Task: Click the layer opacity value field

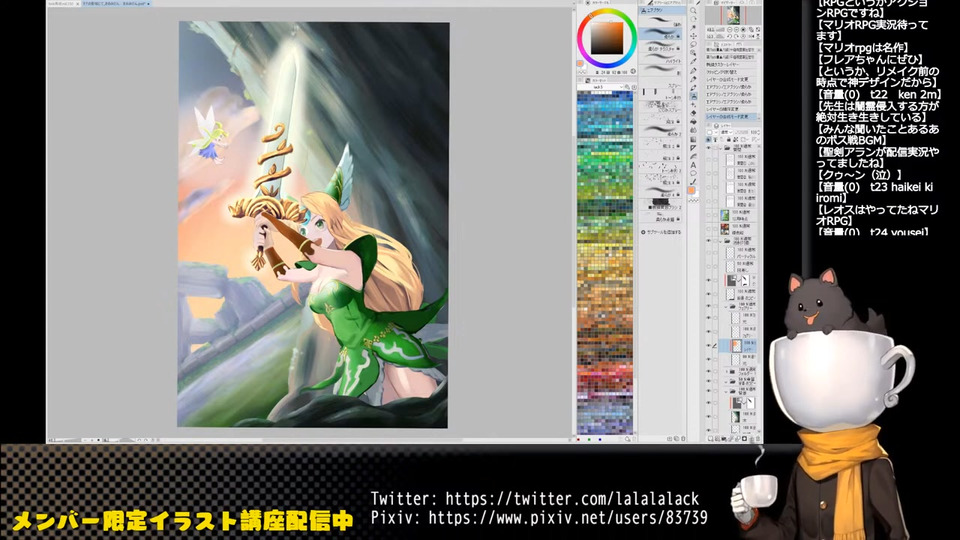Action: (754, 132)
